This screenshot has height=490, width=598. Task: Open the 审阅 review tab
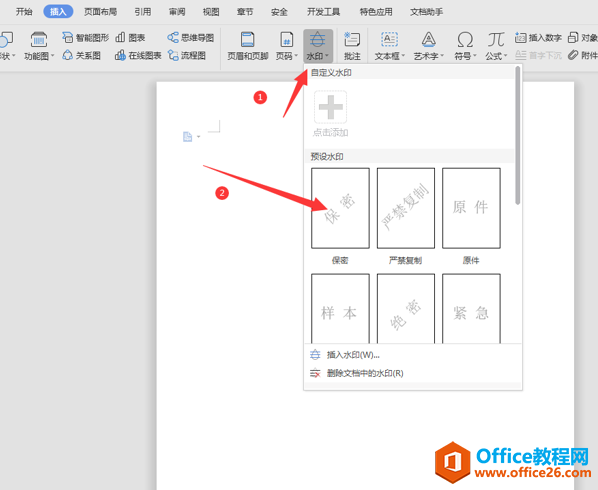pos(177,12)
